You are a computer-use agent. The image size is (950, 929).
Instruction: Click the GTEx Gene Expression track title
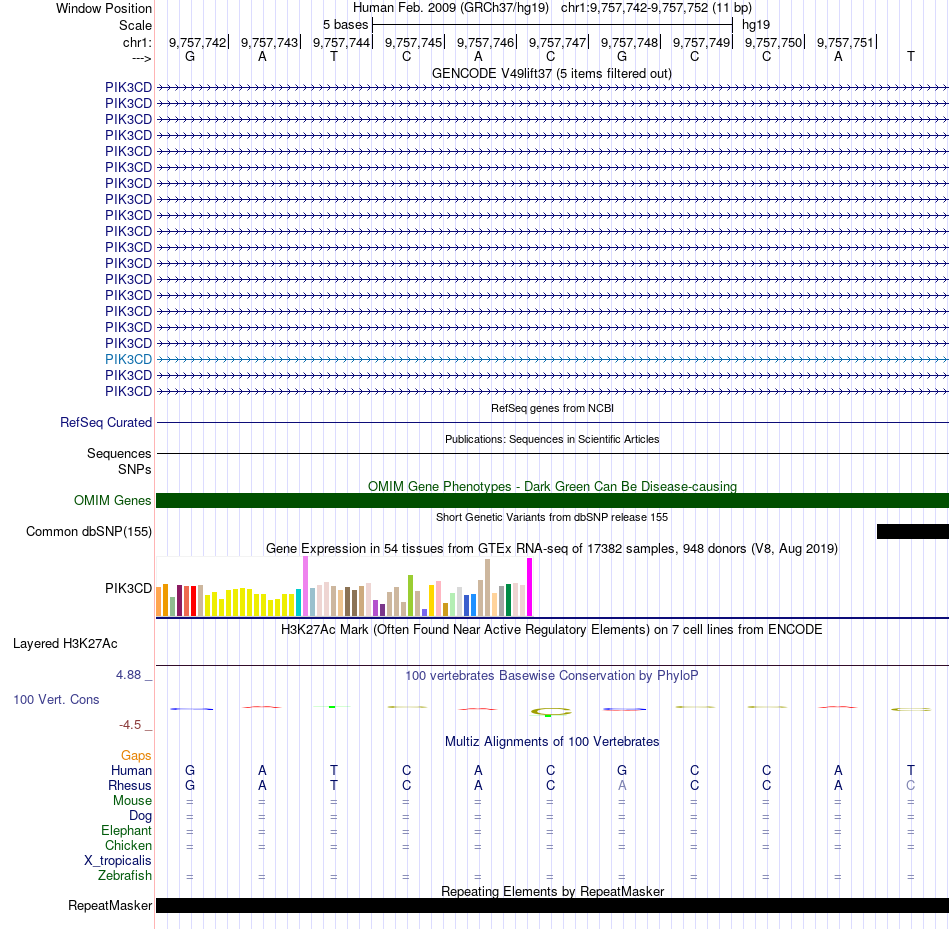tap(552, 548)
